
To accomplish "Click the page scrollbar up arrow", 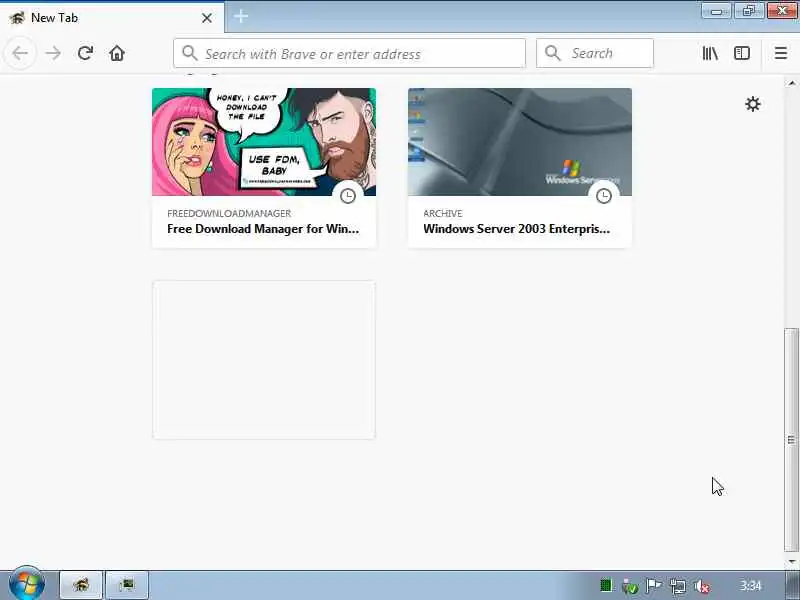I will [x=792, y=83].
